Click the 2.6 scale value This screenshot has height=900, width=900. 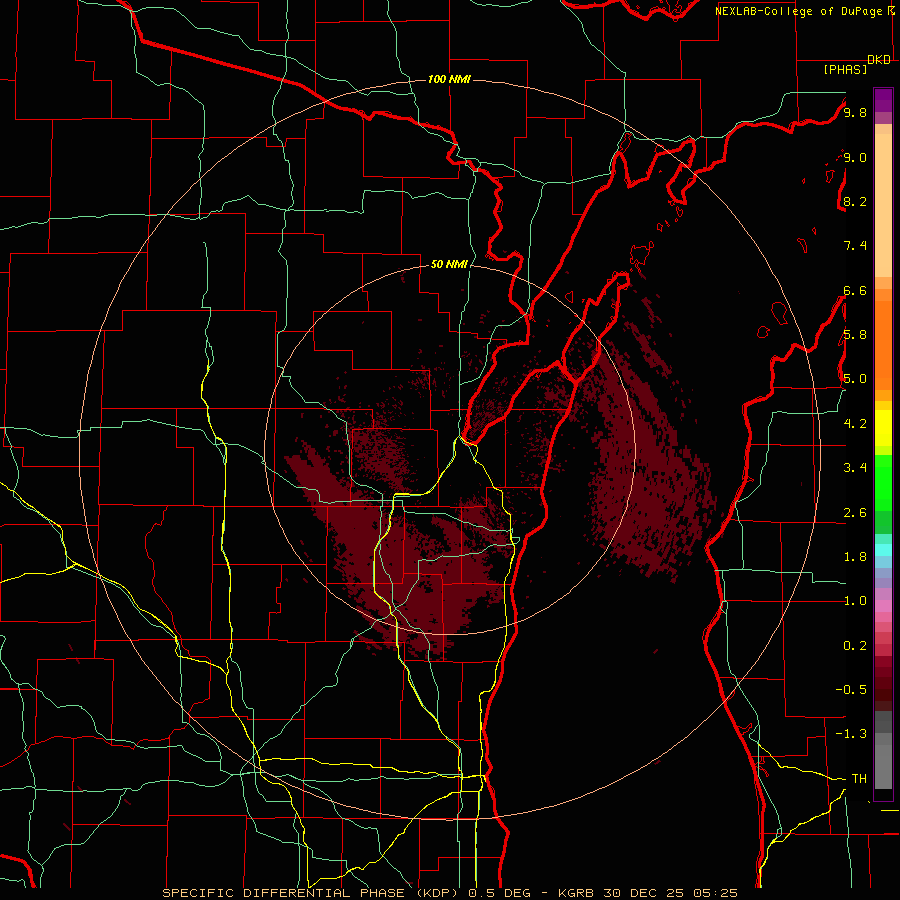855,513
